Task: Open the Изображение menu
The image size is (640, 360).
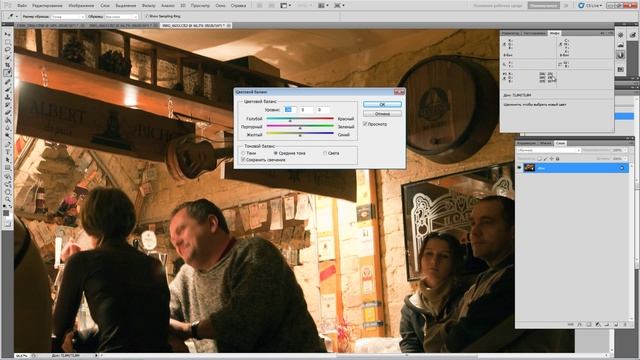Action: [81, 6]
